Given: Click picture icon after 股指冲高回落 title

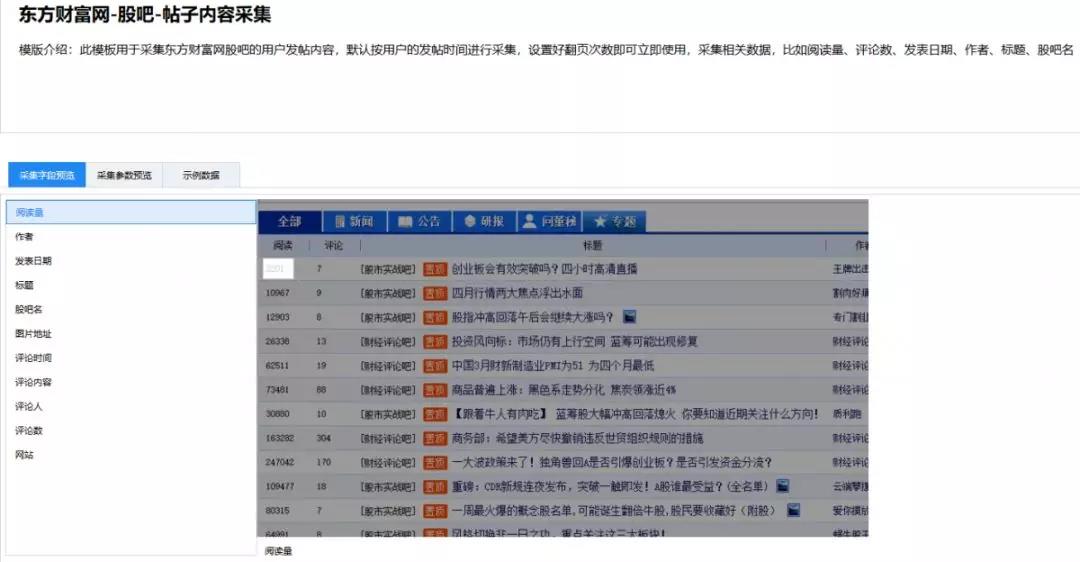Looking at the screenshot, I should [629, 317].
